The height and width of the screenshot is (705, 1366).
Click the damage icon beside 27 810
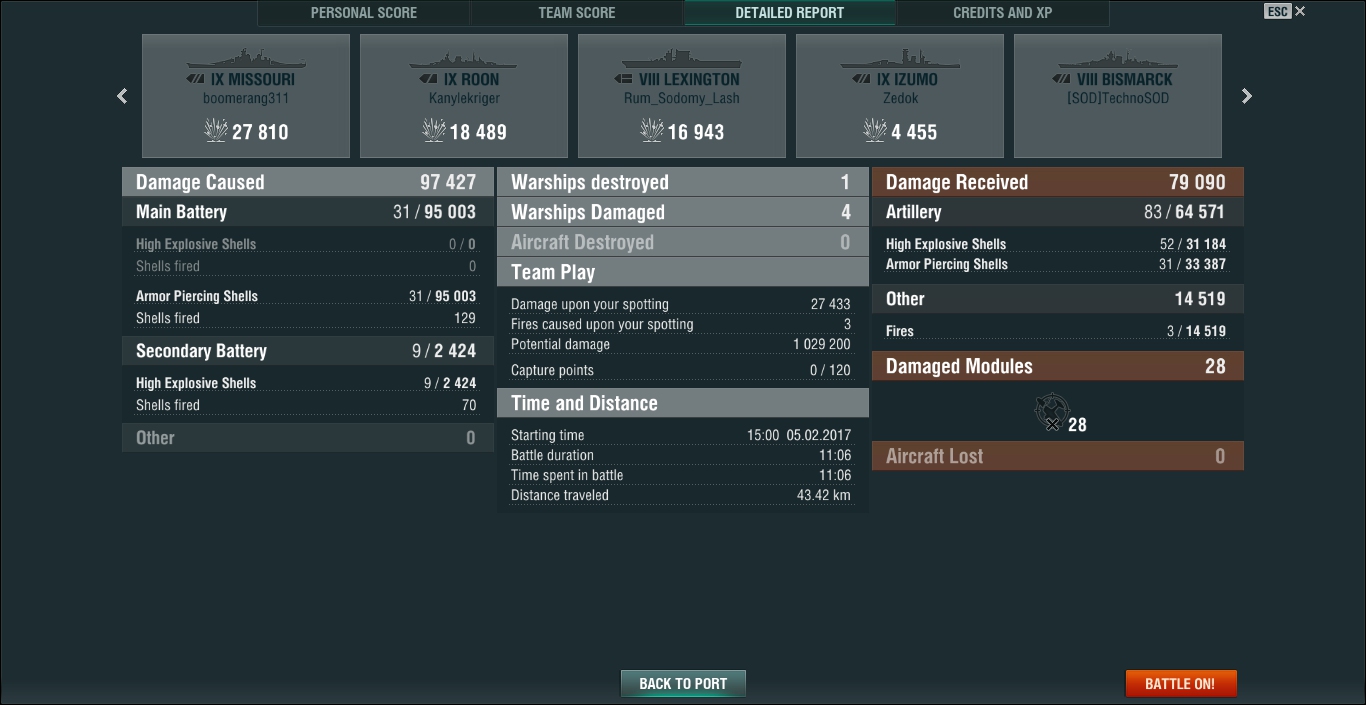point(216,130)
